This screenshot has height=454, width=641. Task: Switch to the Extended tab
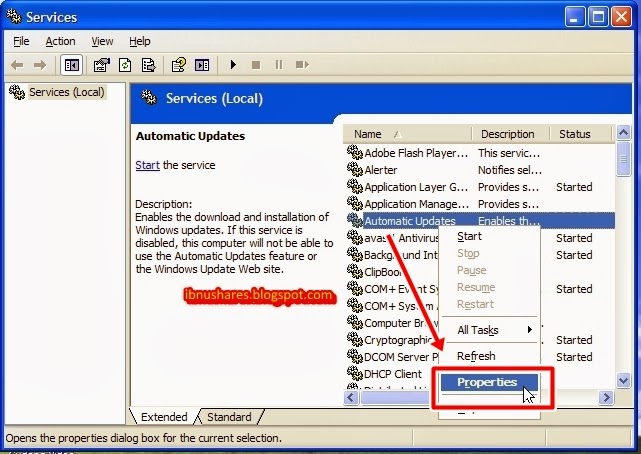click(164, 417)
